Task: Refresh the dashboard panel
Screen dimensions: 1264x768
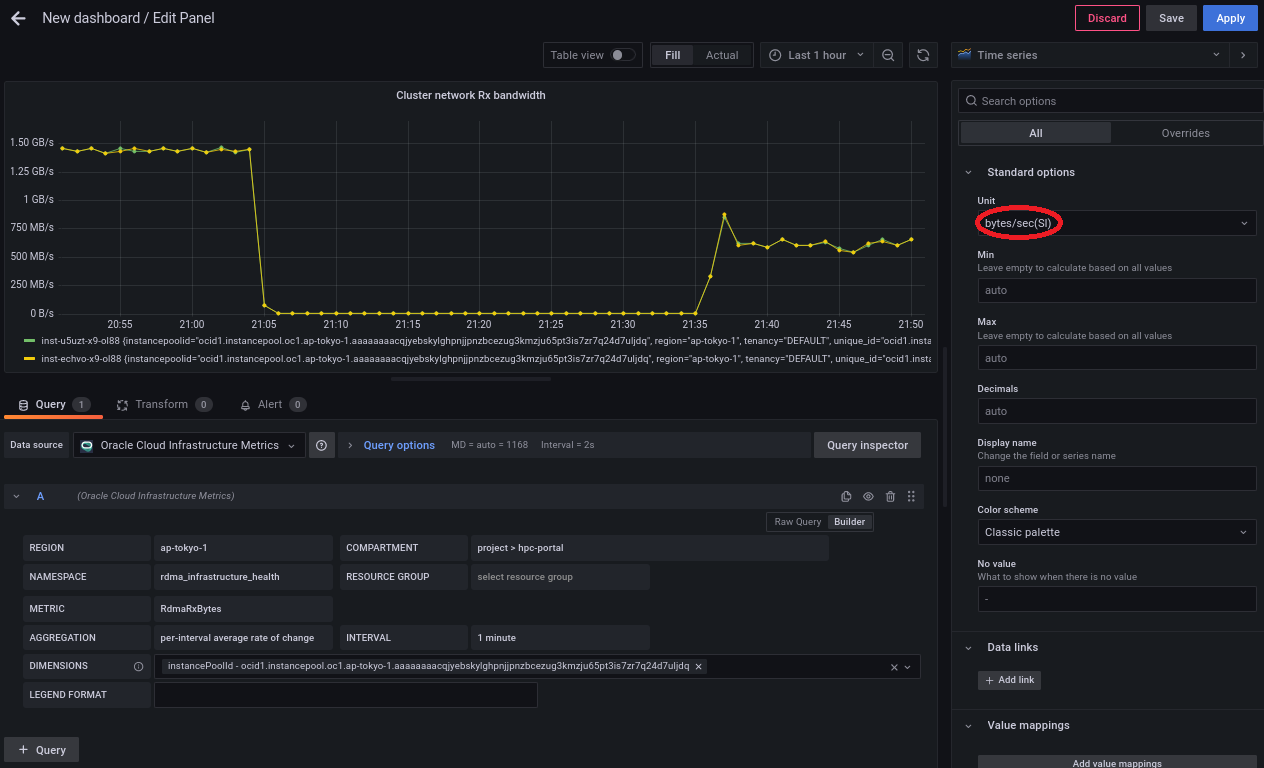Action: (x=923, y=55)
